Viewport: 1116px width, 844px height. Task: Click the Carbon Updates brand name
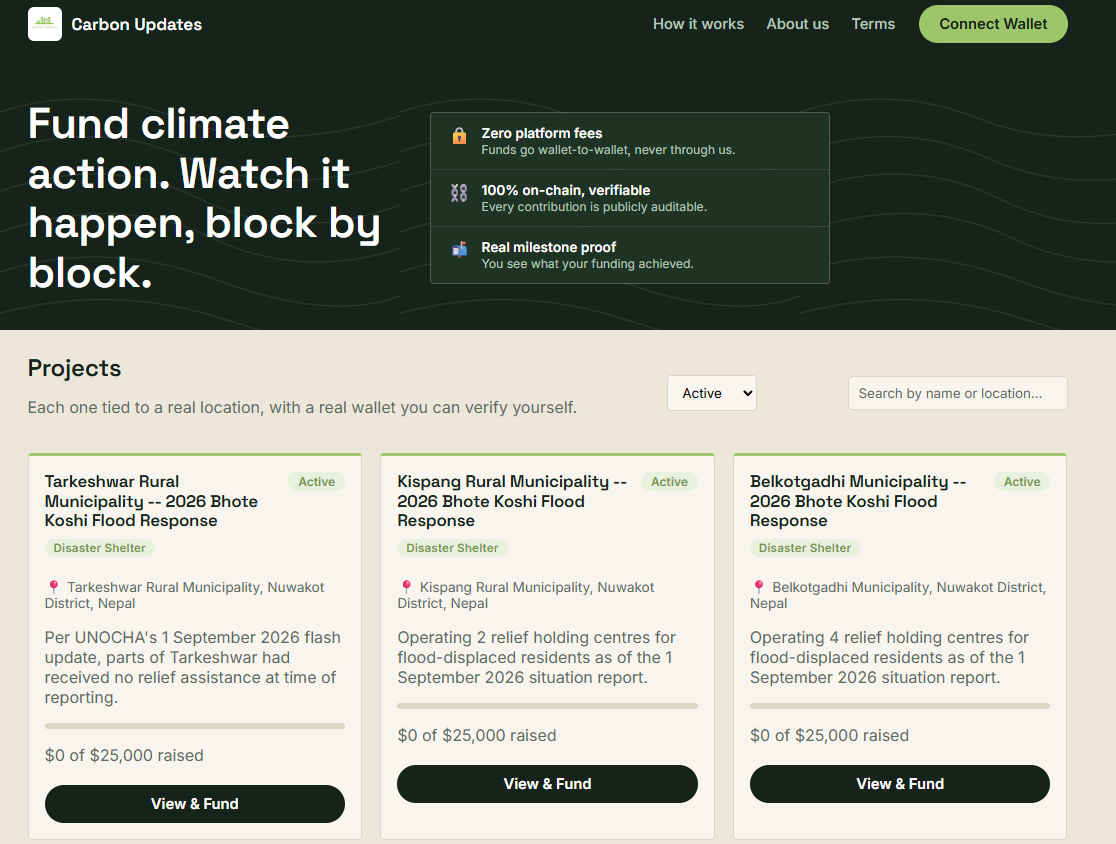coord(137,24)
